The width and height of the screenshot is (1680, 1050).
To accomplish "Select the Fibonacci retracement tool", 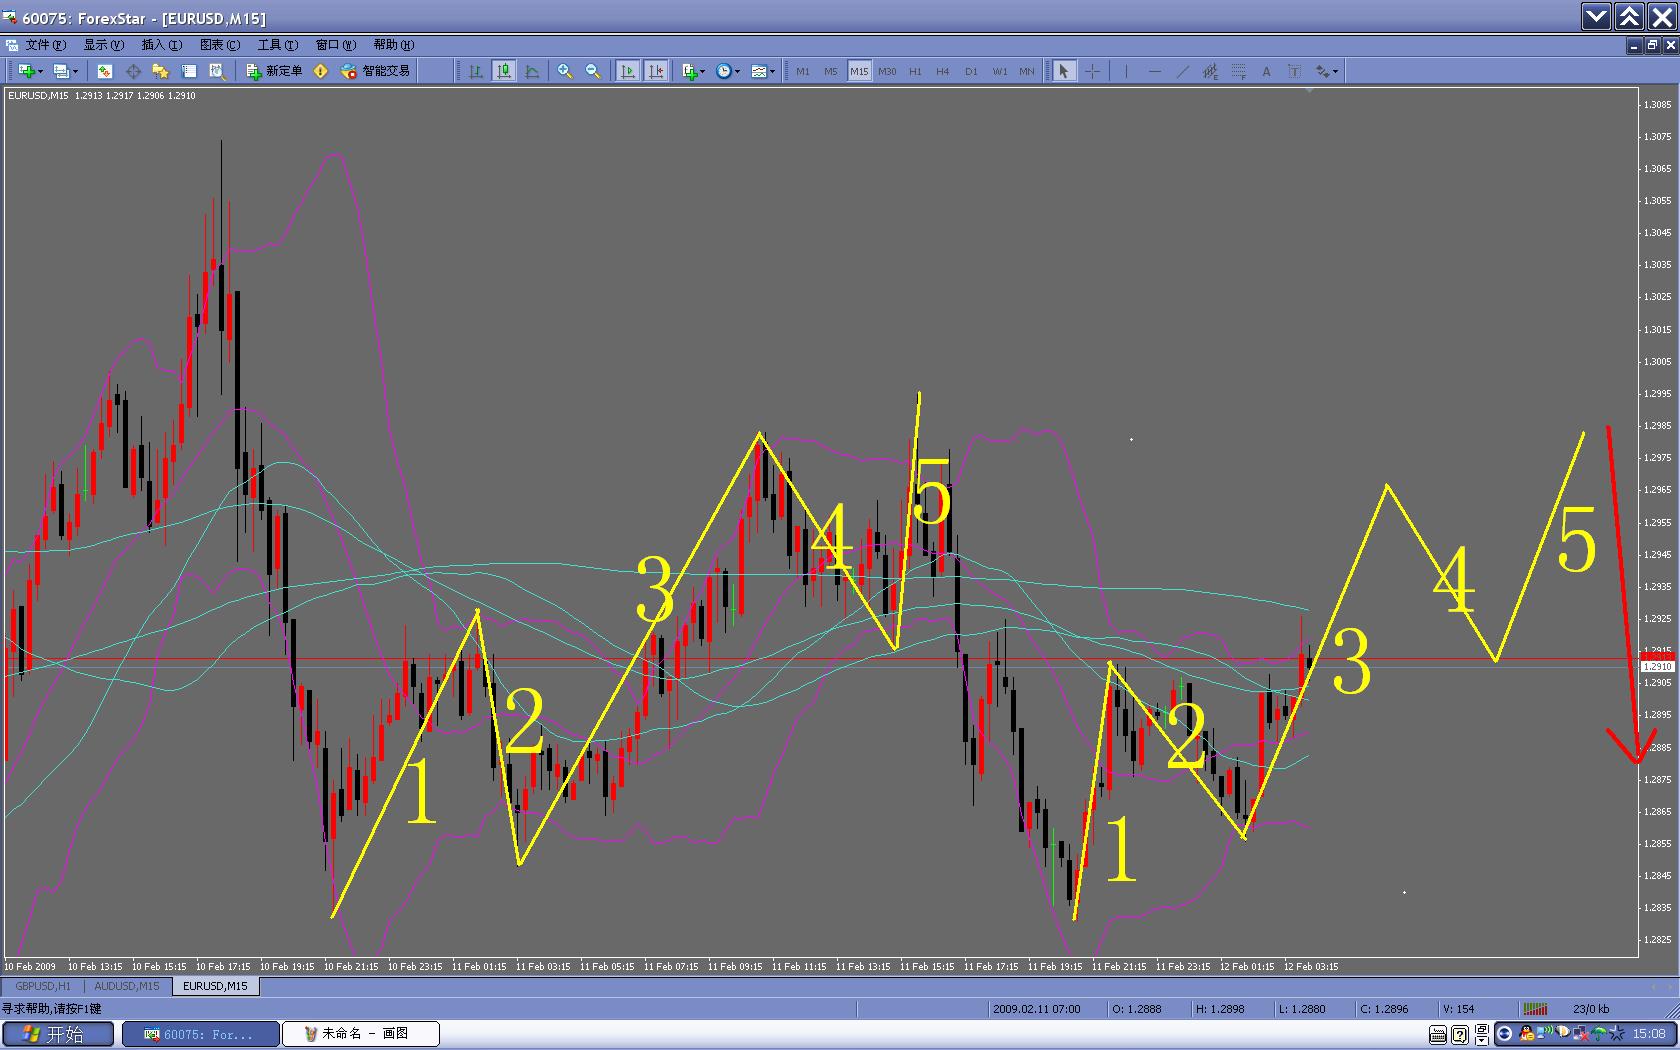I will [x=1238, y=71].
